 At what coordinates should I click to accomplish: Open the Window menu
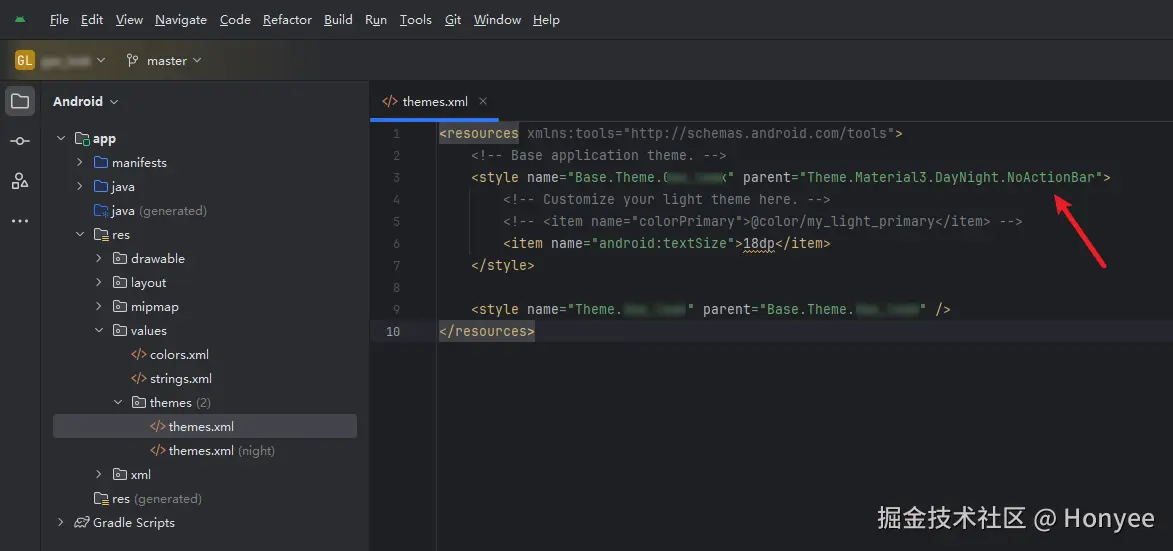pos(497,19)
